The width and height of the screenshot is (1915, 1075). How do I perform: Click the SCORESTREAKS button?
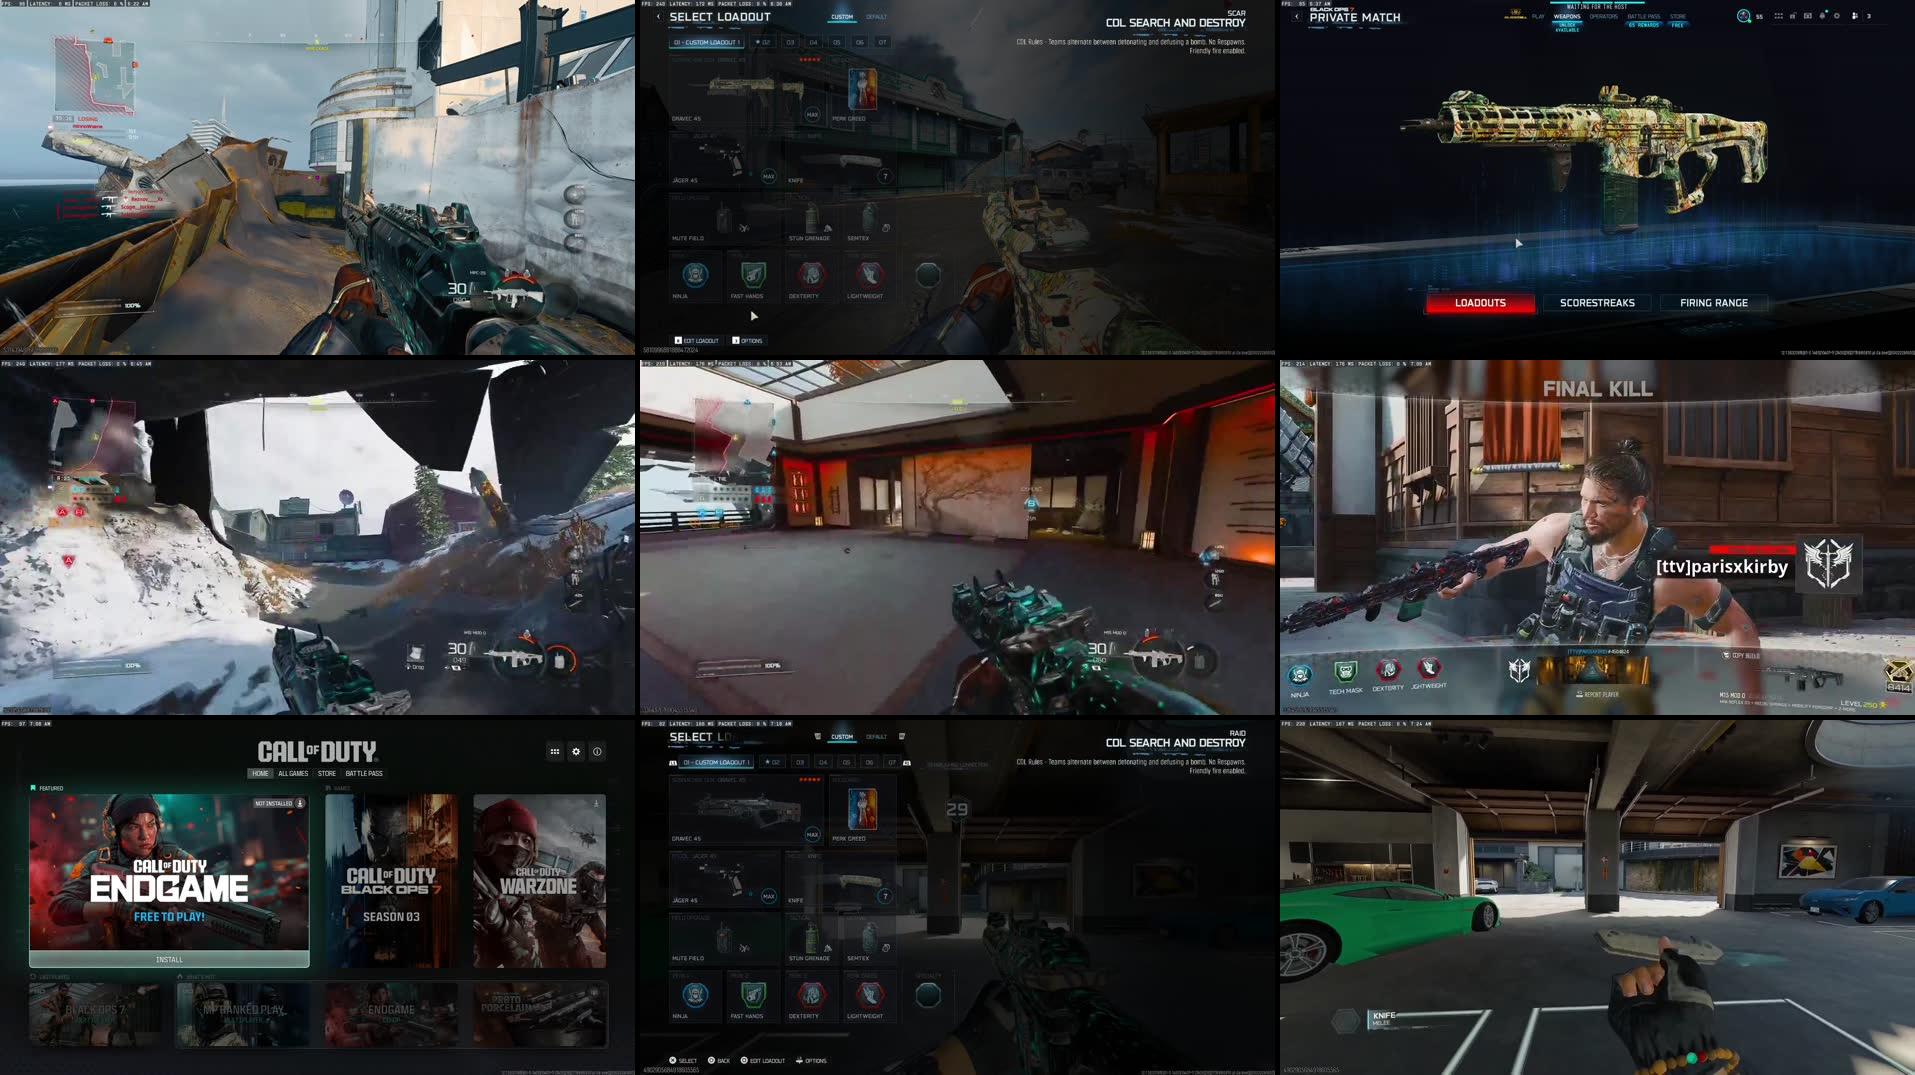1597,303
